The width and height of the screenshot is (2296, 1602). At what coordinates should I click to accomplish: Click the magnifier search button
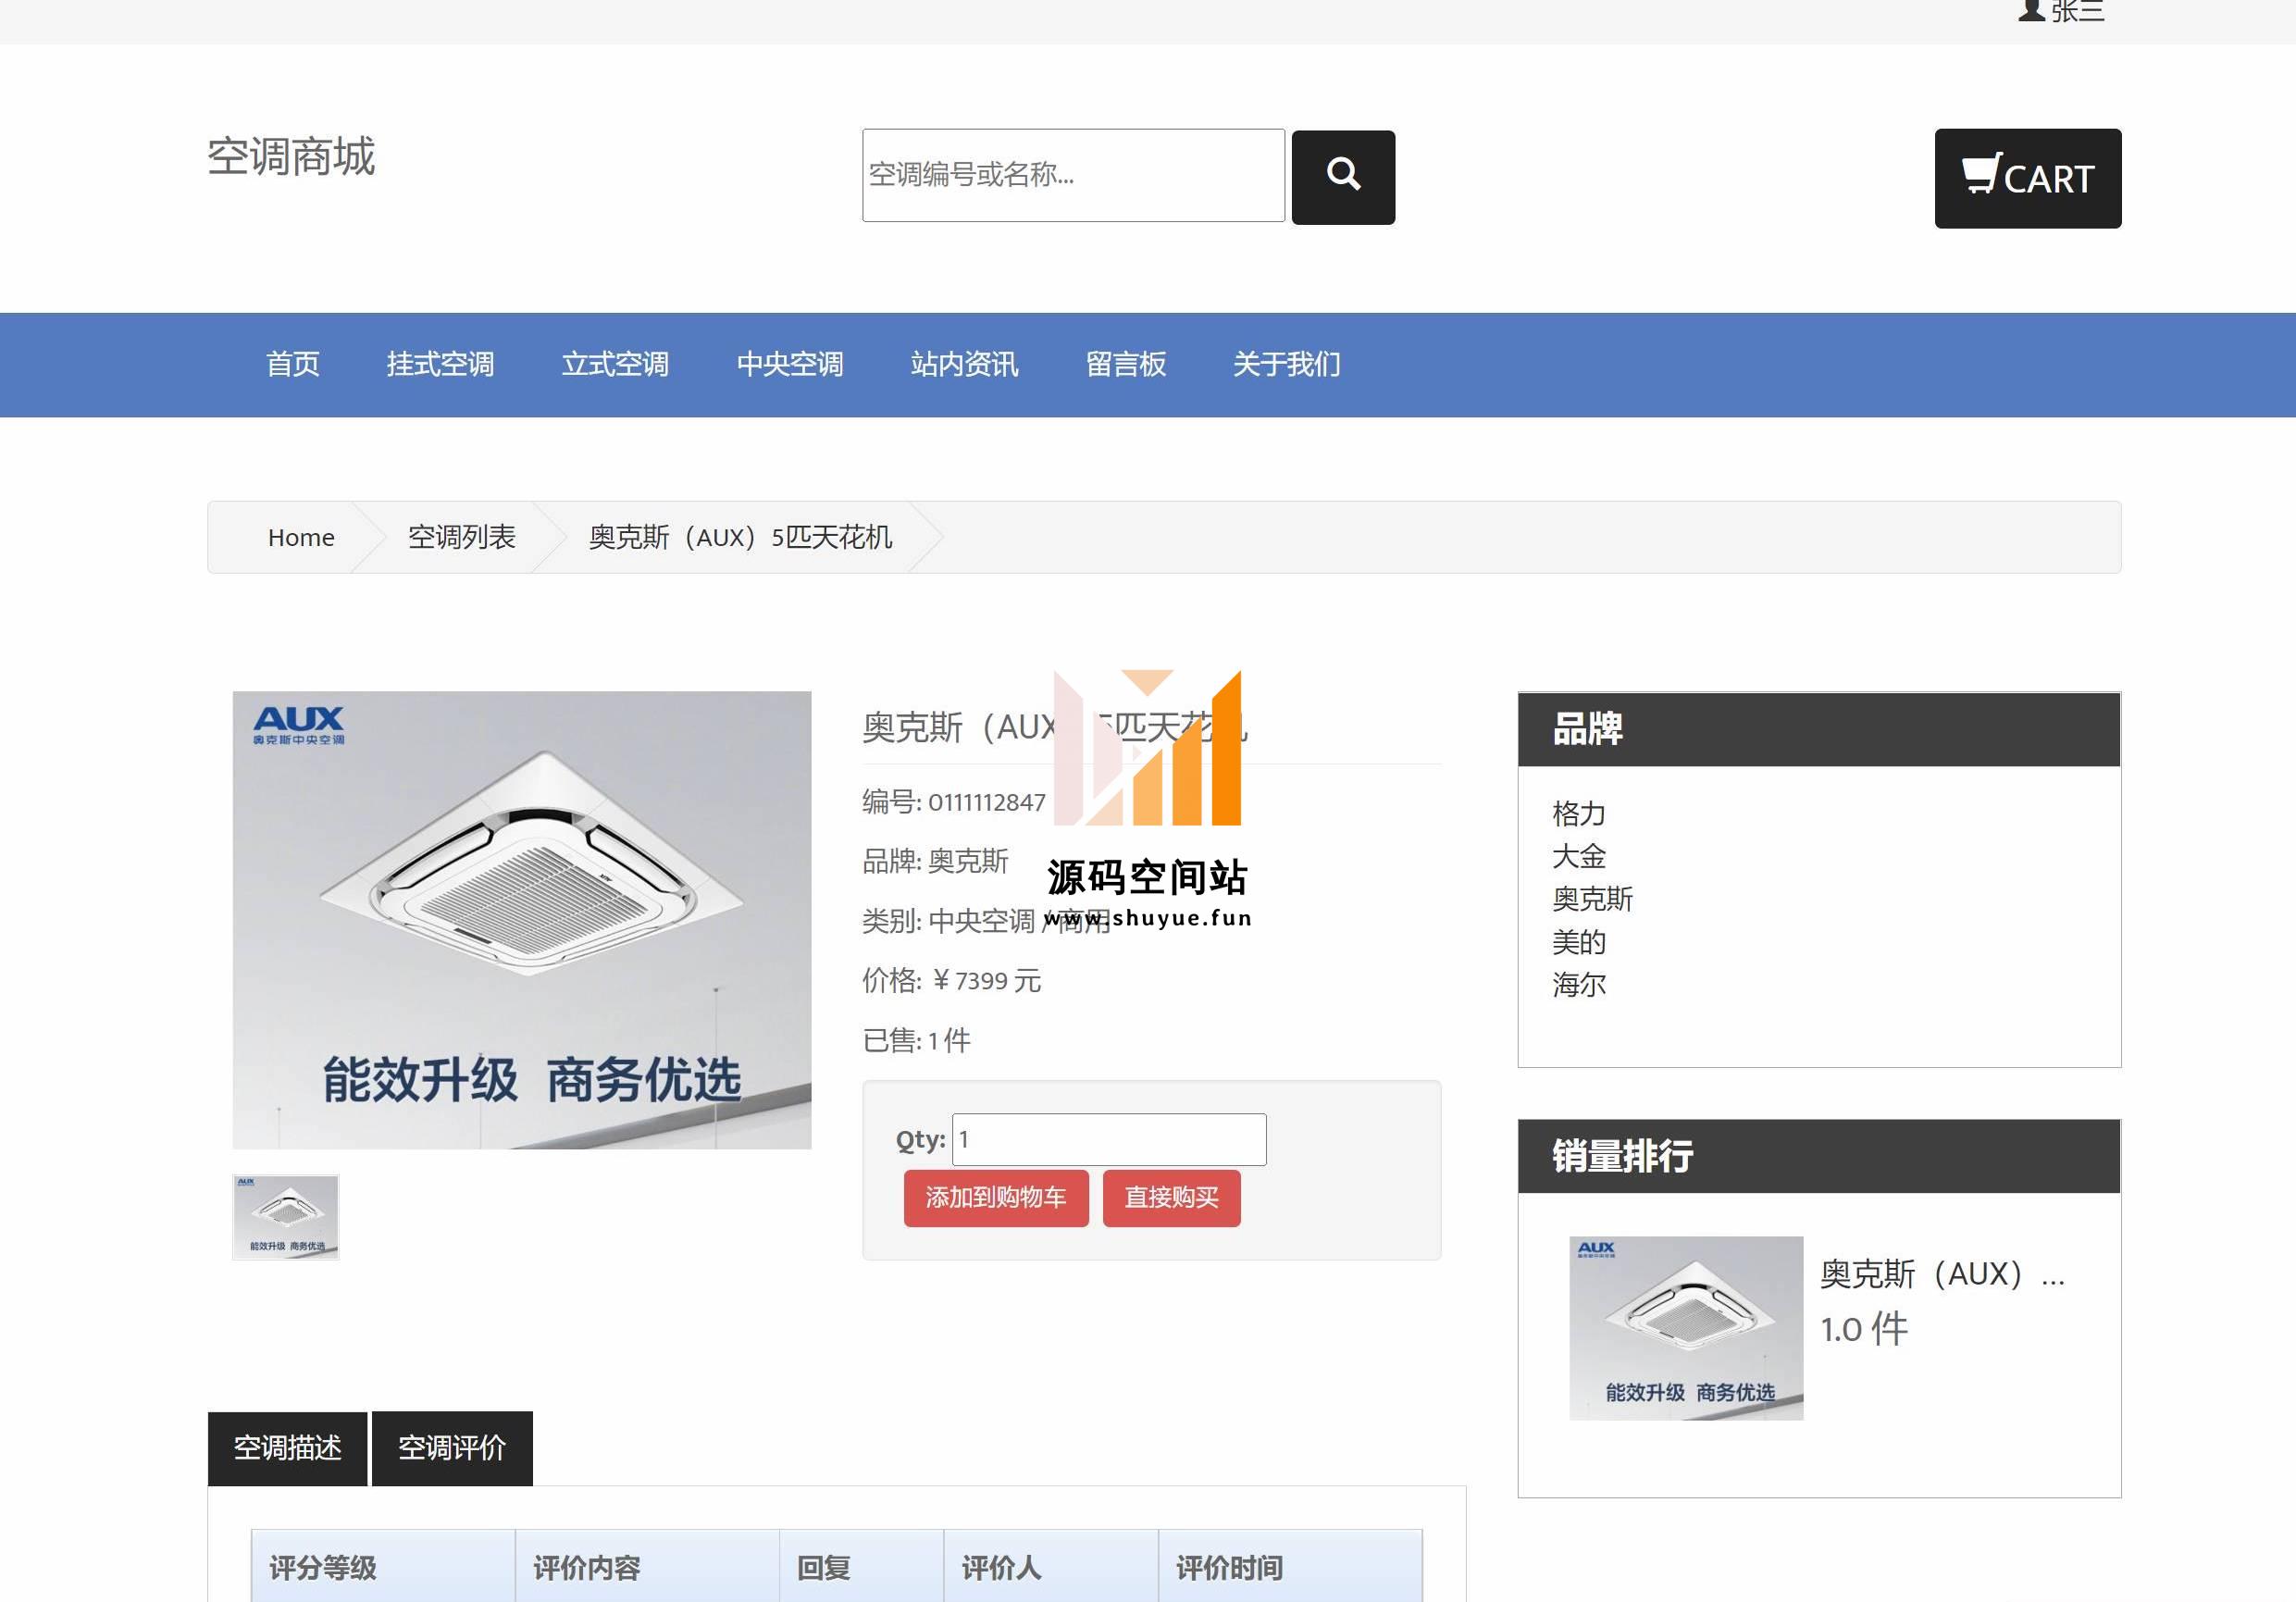coord(1343,177)
